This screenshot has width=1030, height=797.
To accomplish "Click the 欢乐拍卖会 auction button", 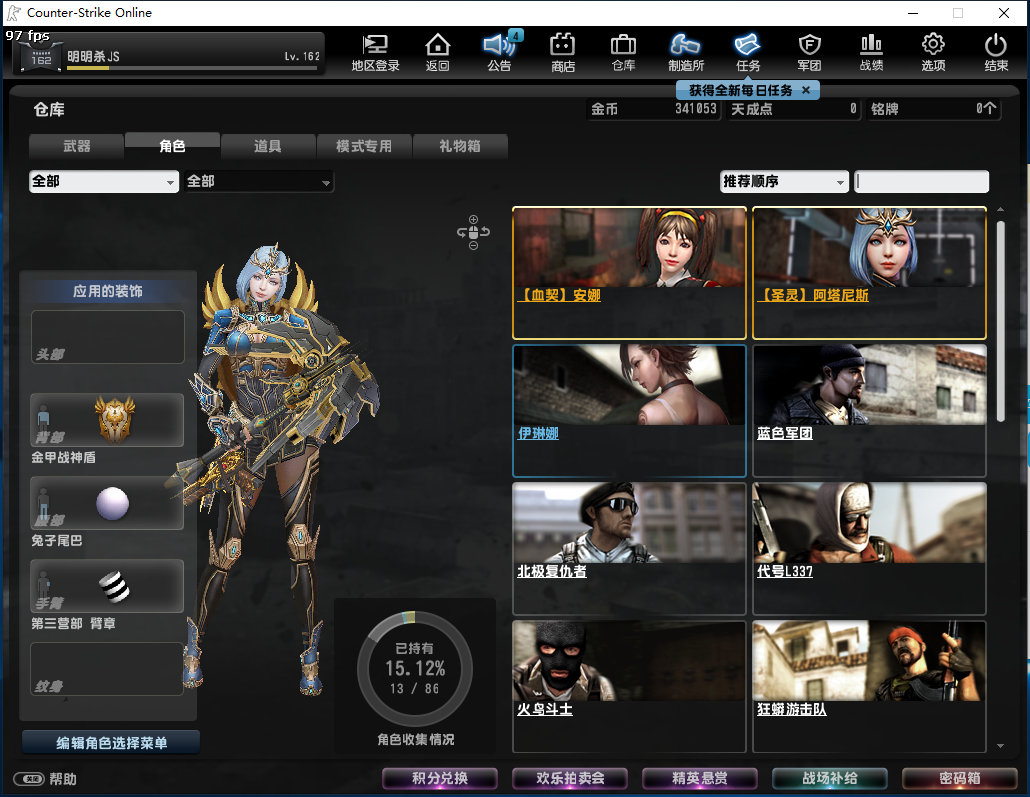I will (570, 779).
